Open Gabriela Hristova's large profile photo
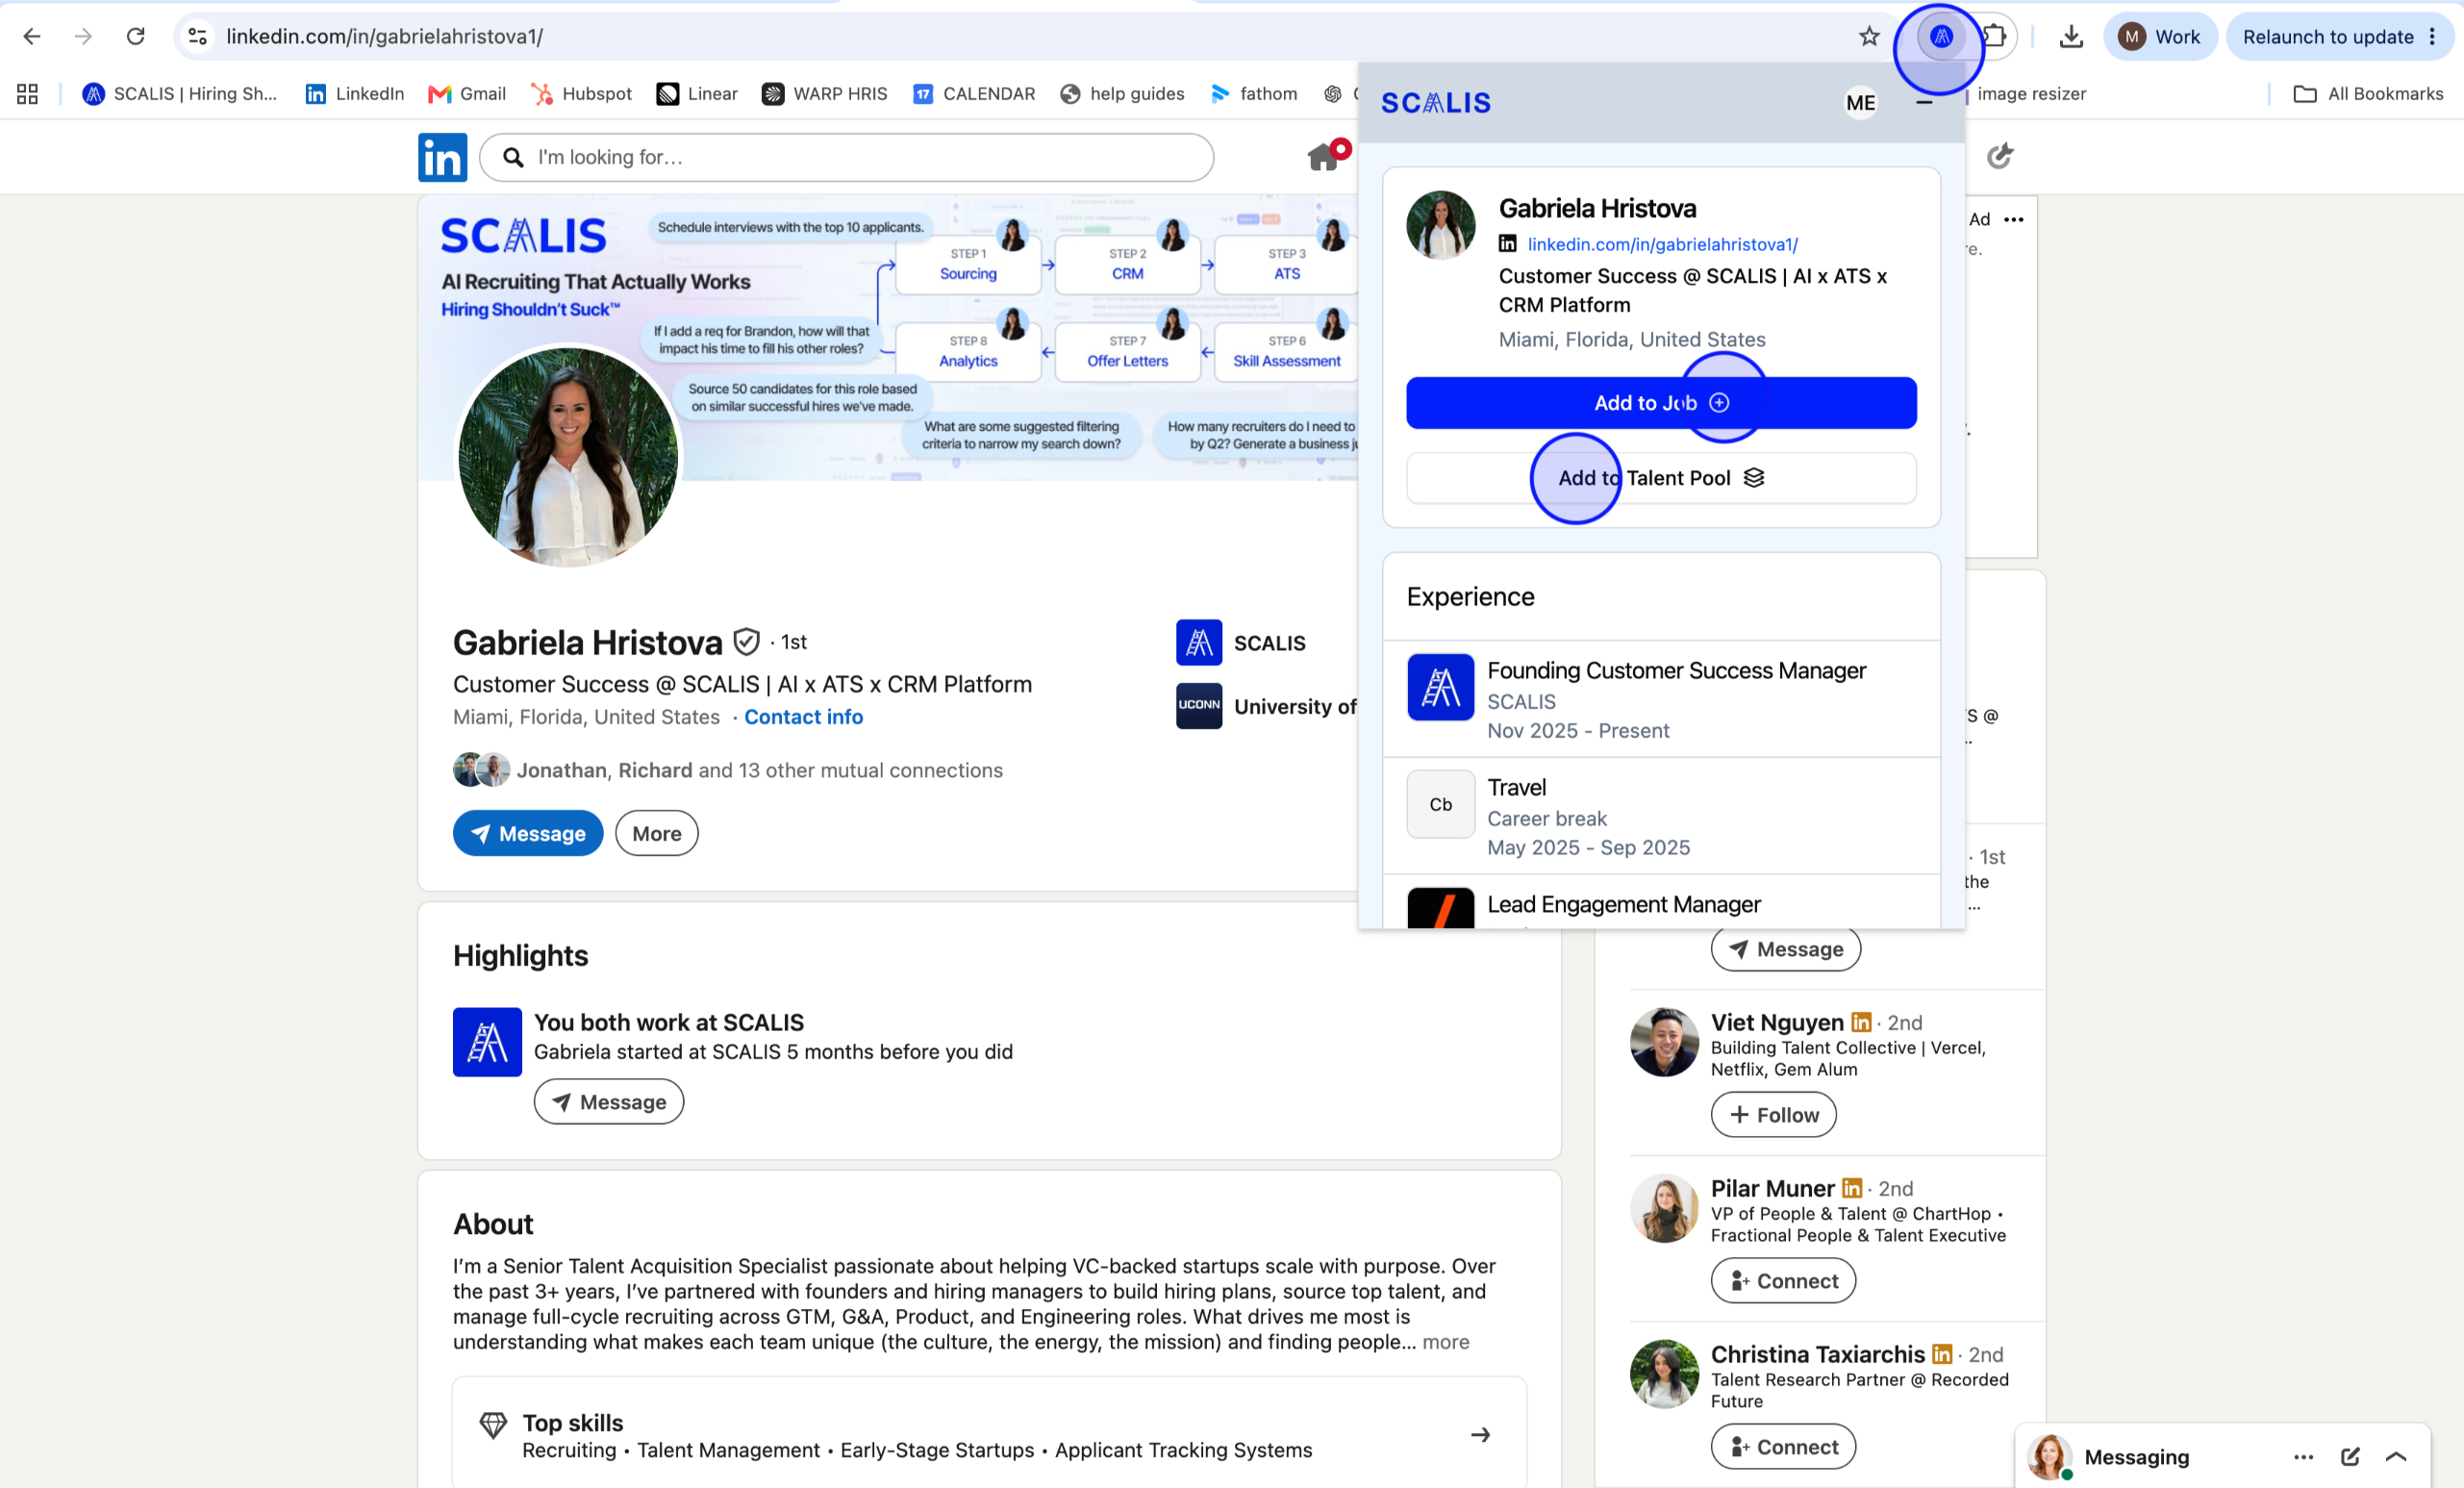Viewport: 2464px width, 1488px height. click(568, 456)
